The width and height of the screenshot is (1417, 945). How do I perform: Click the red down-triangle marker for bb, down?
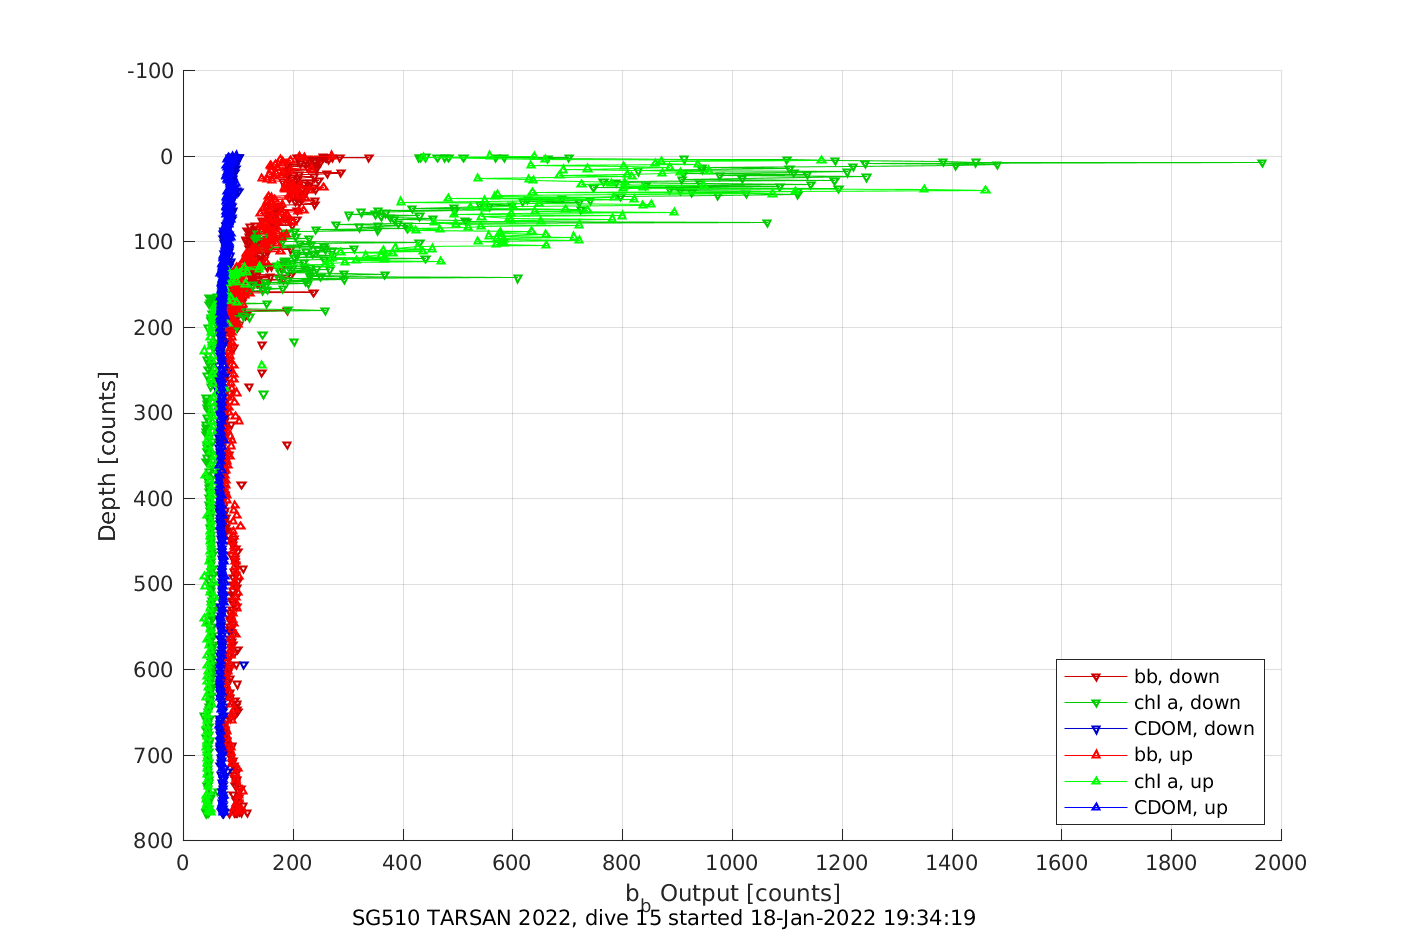[x=1095, y=677]
